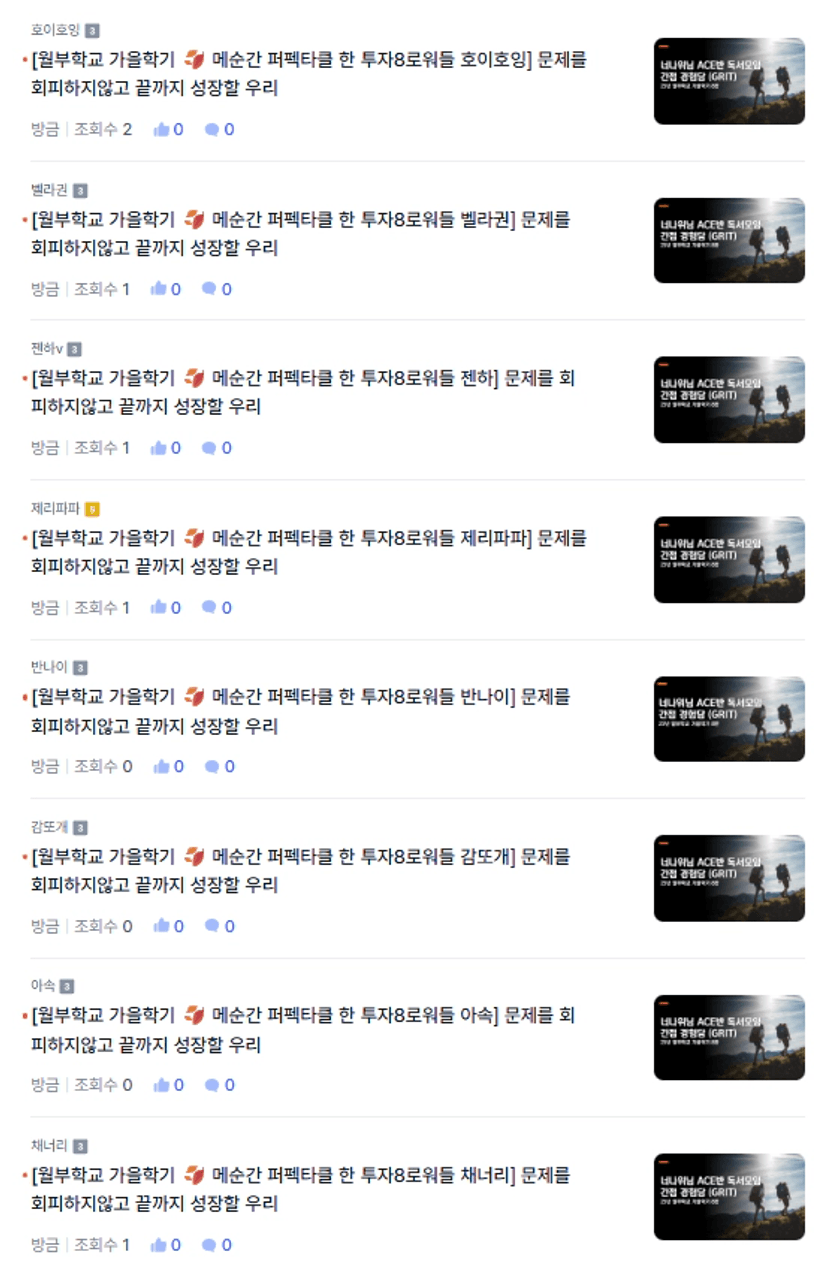Open the 채너리 post title
Image resolution: width=827 pixels, height=1264 pixels.
pyautogui.click(x=301, y=1189)
